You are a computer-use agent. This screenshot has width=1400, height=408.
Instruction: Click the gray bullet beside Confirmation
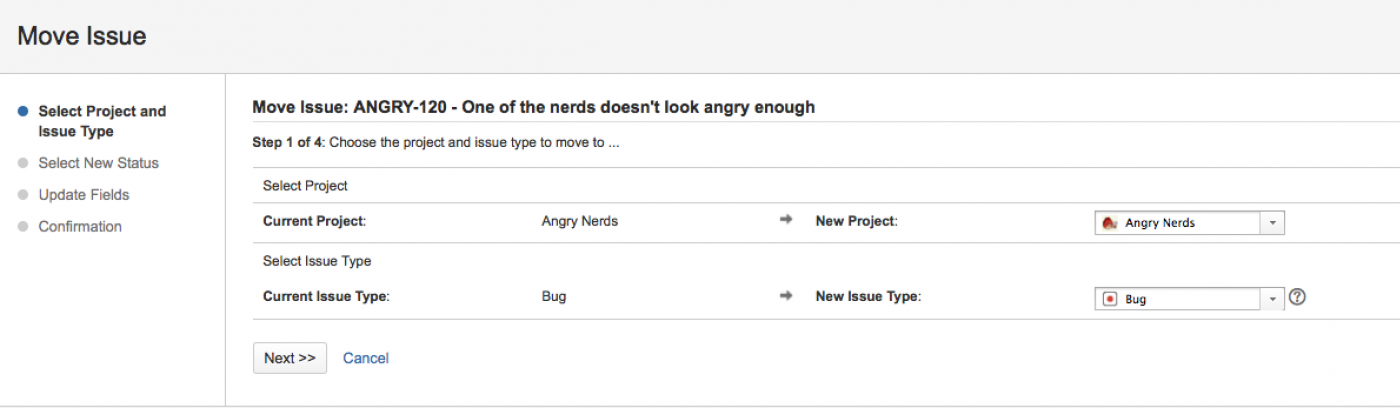click(x=23, y=227)
